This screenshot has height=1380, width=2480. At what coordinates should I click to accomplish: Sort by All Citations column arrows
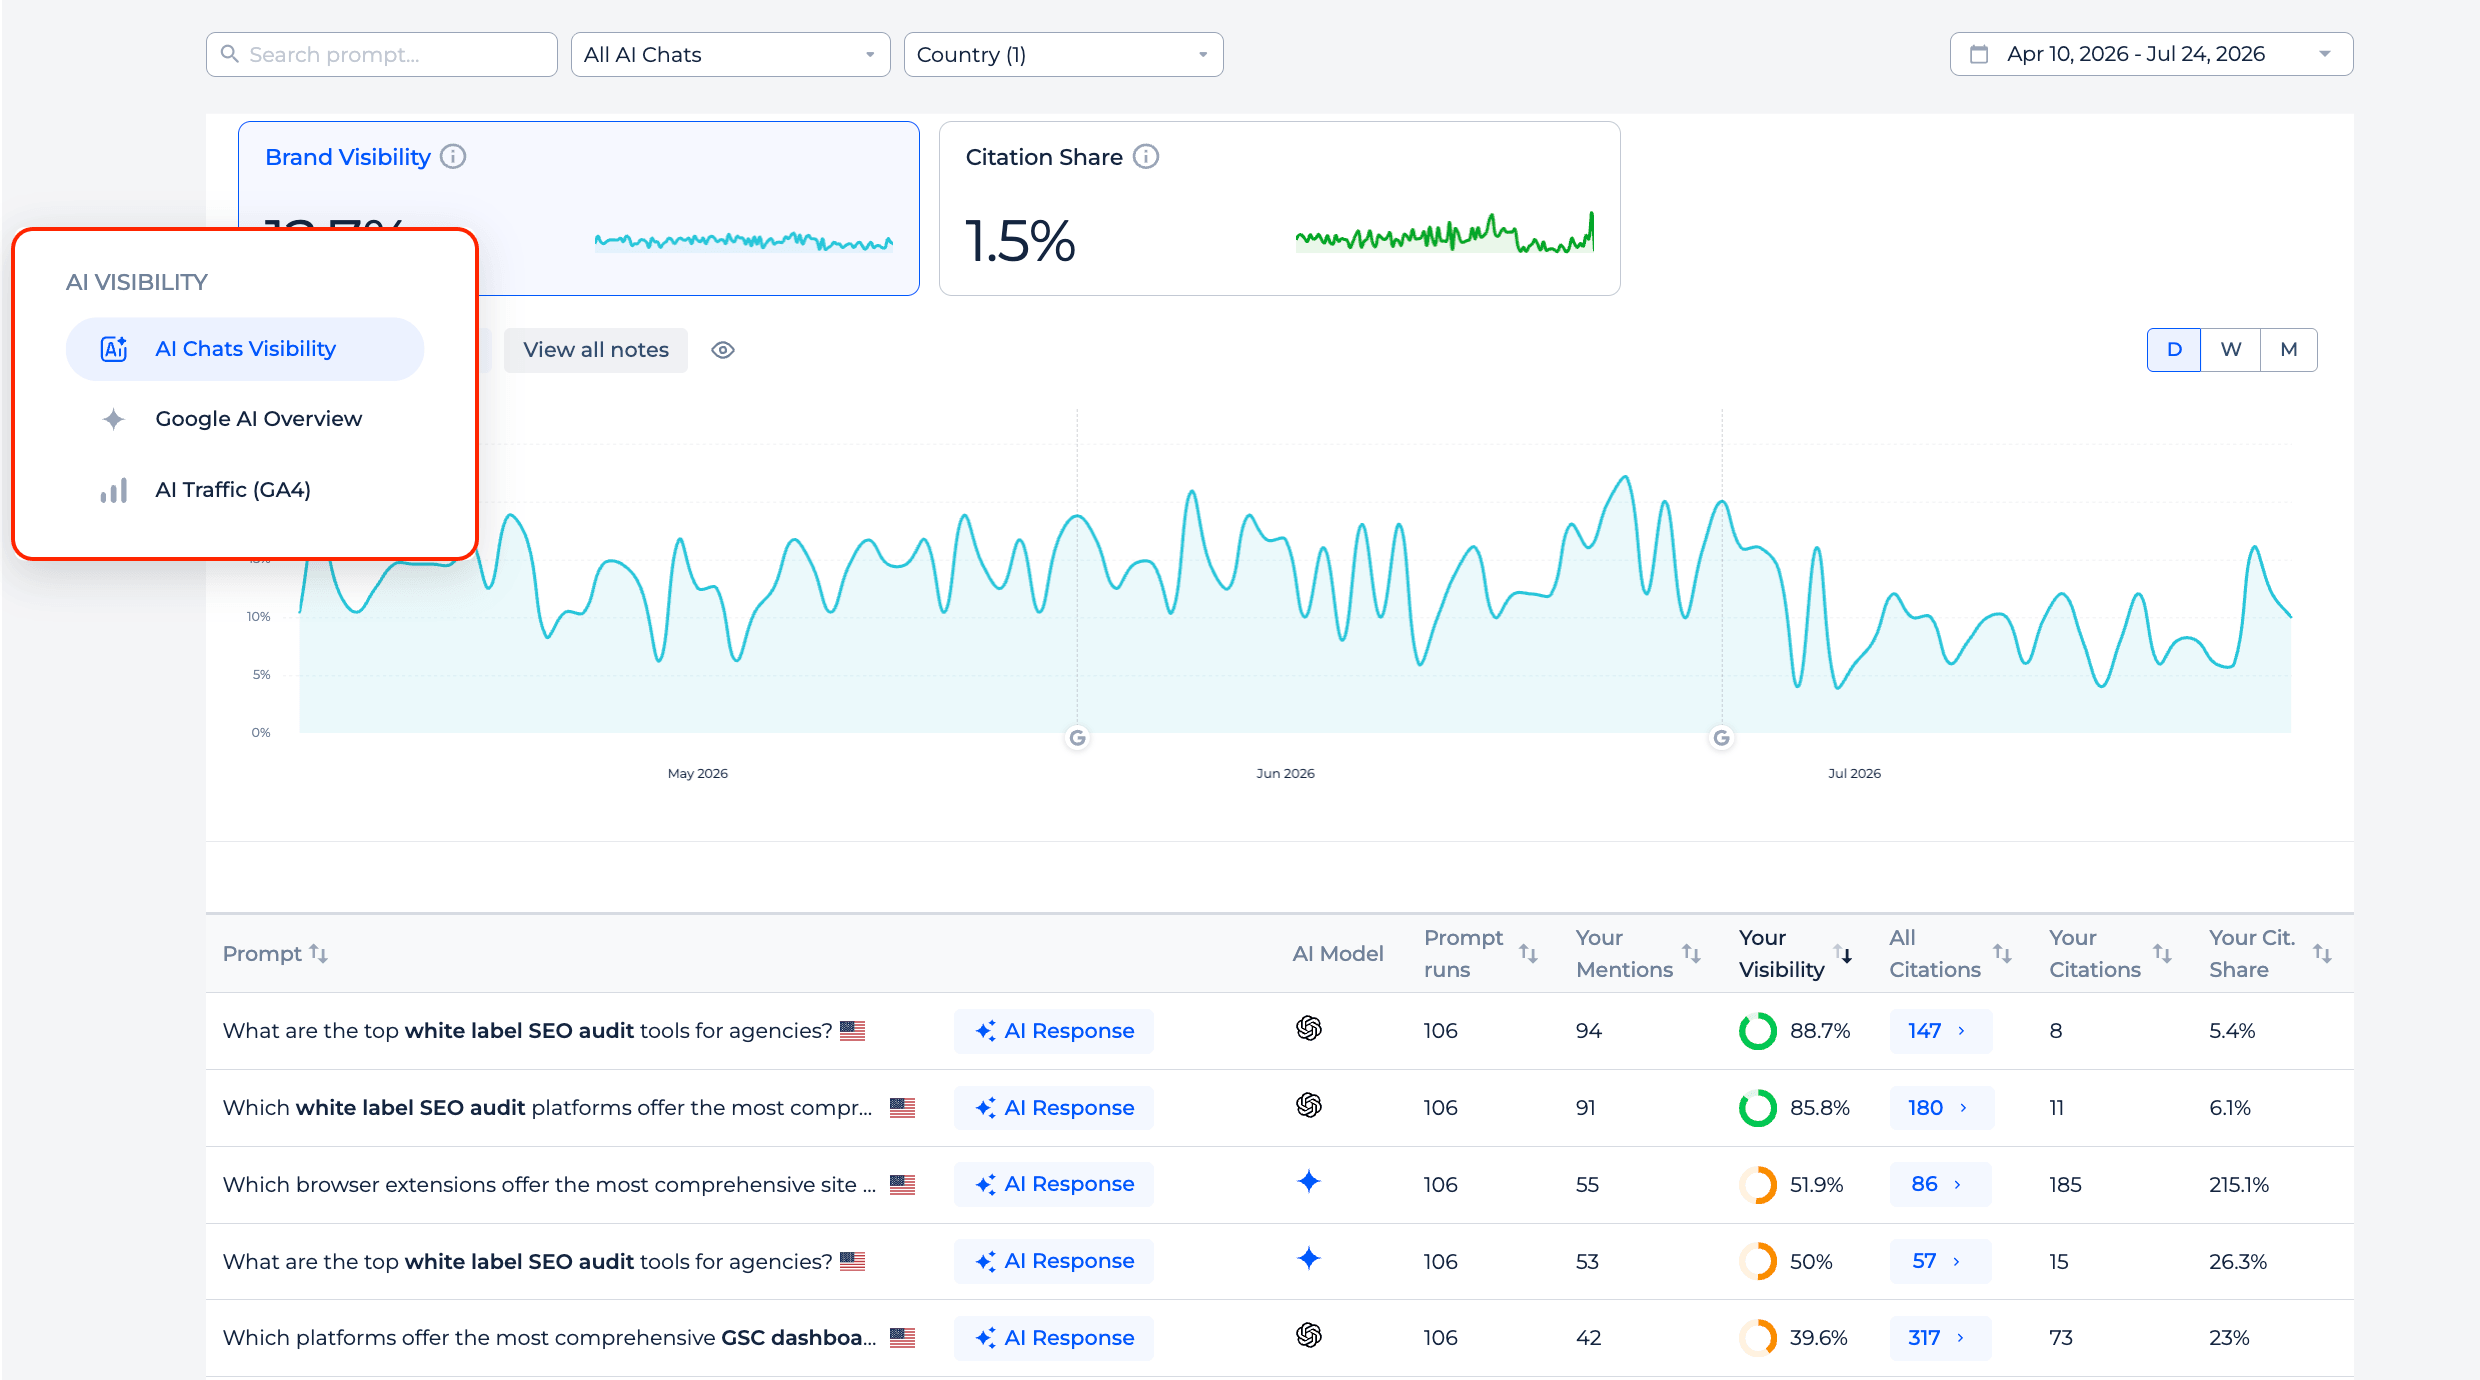click(x=2002, y=954)
